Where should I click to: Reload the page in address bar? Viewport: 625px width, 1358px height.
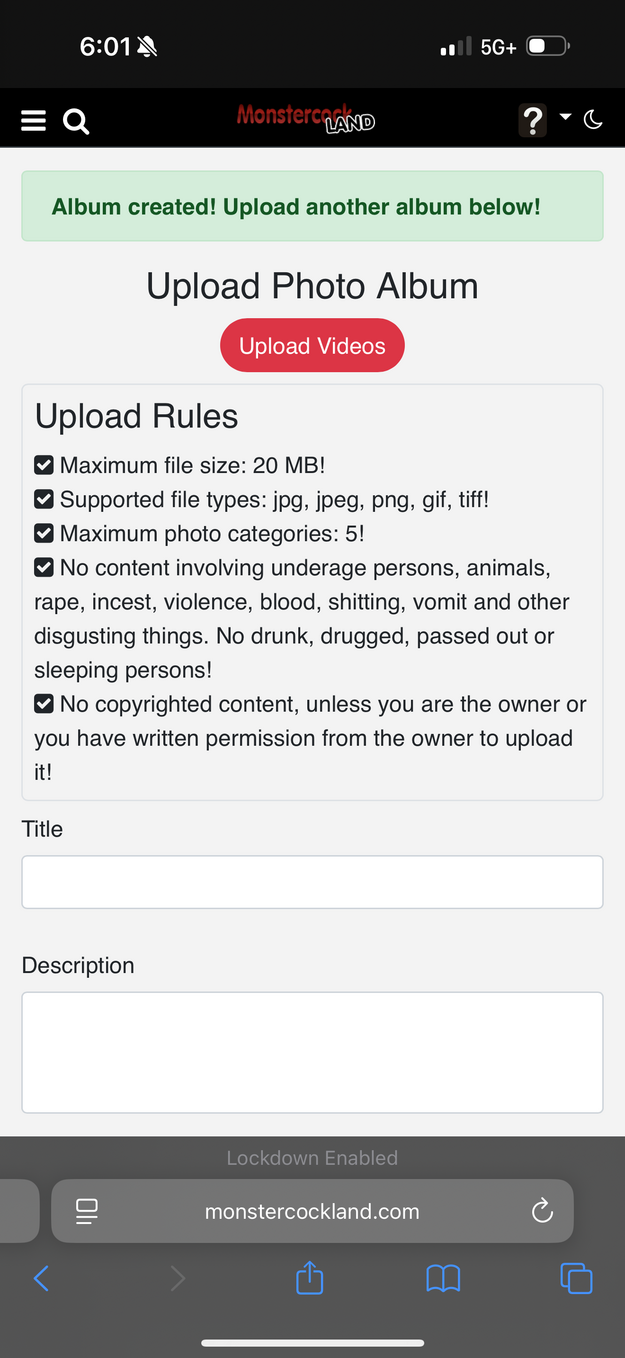(542, 1212)
